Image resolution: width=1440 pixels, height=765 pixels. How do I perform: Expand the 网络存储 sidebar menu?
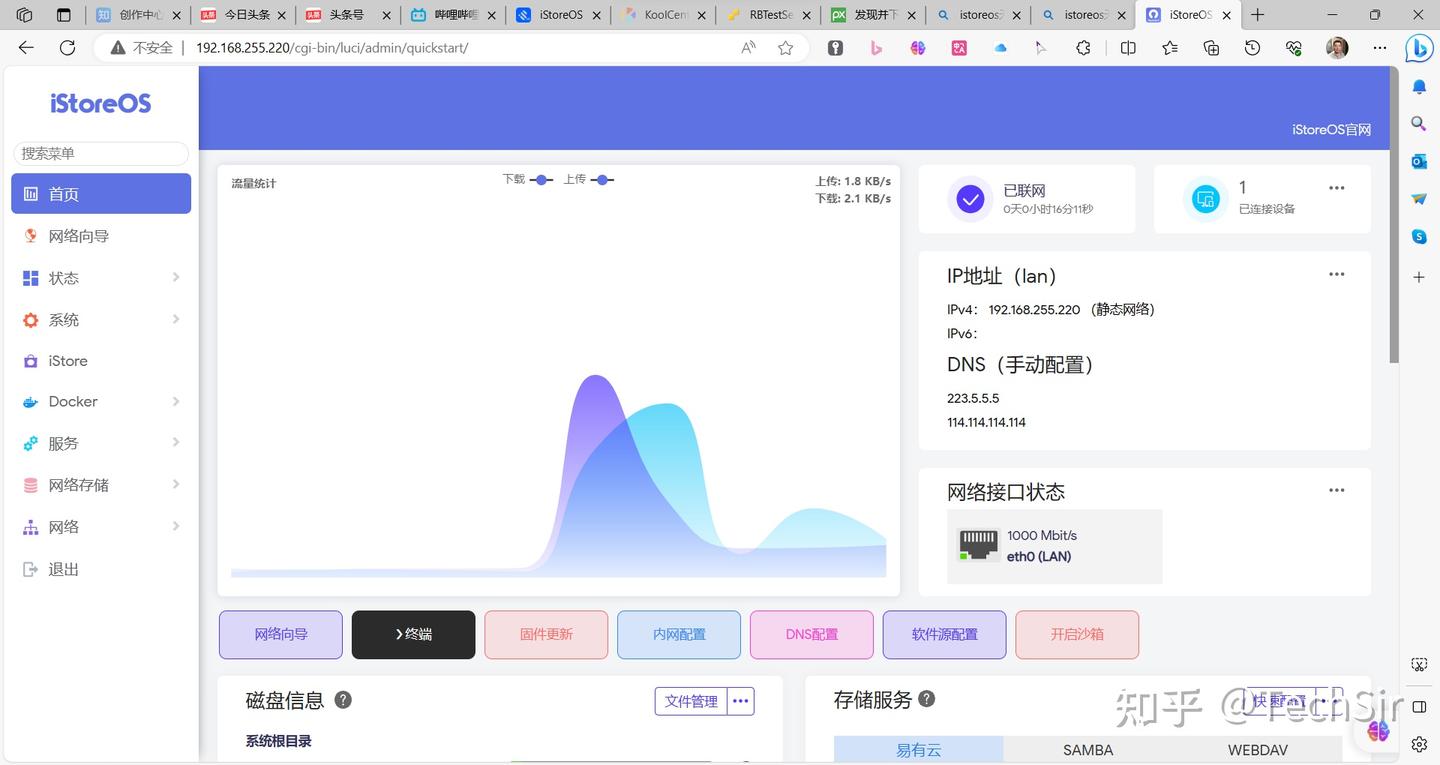click(101, 485)
